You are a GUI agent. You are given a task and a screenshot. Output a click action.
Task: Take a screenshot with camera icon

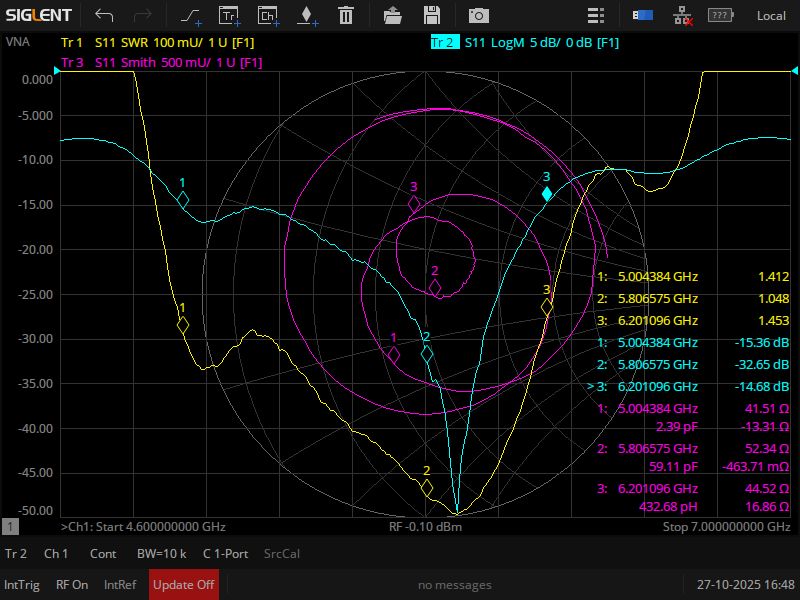point(480,15)
